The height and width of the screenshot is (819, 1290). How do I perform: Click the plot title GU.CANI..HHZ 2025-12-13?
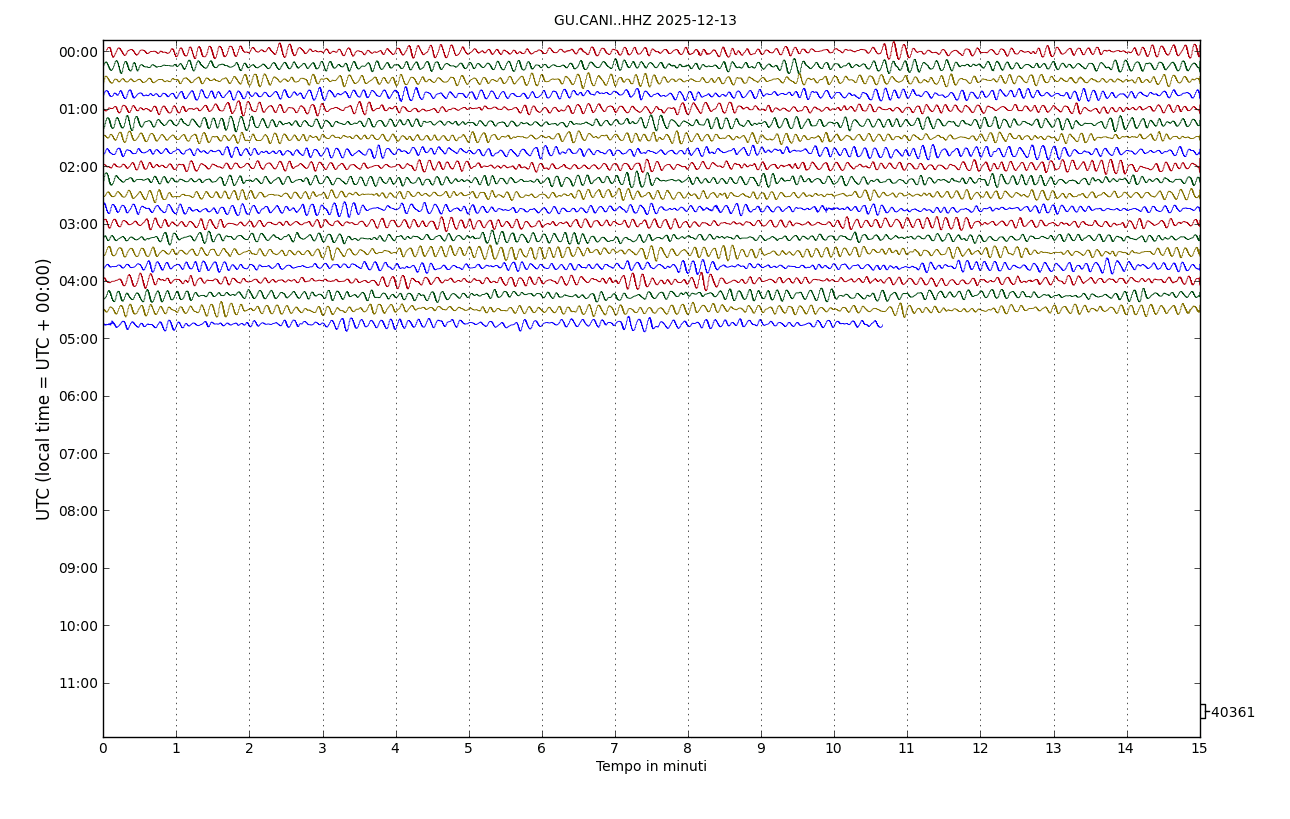point(645,21)
